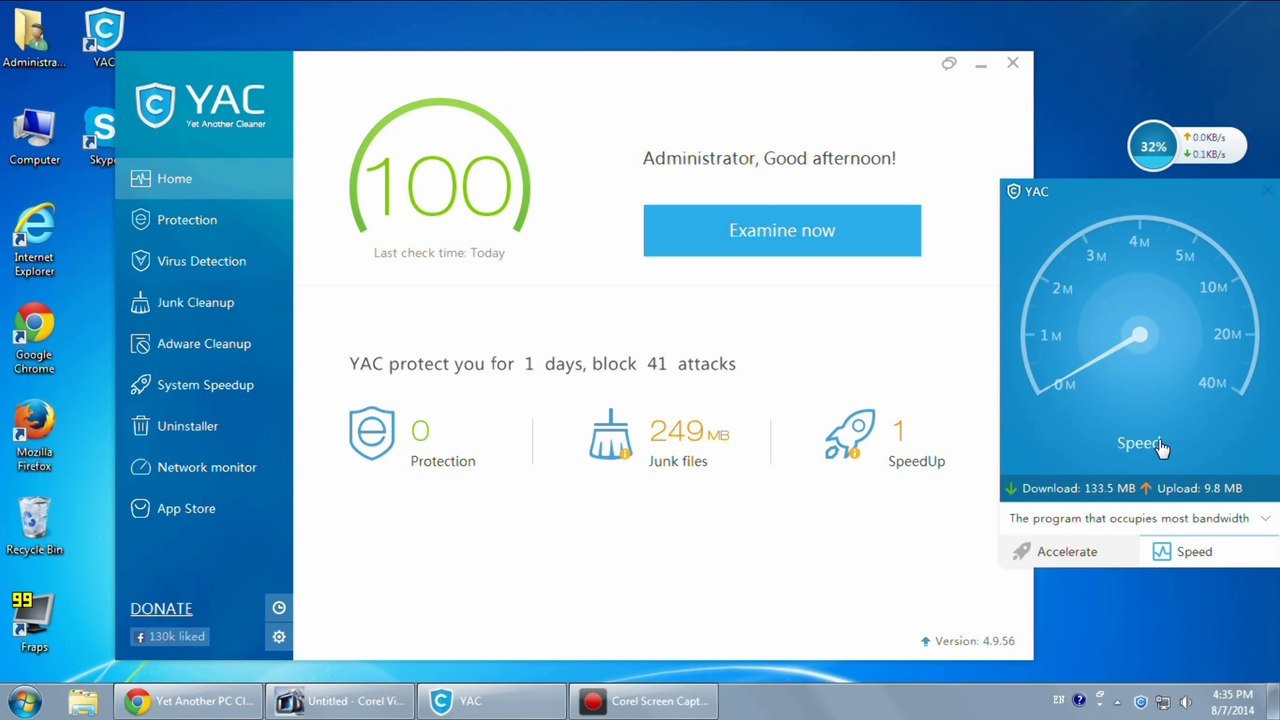The image size is (1280, 720).
Task: Click the Protection count 0
Action: 420,431
